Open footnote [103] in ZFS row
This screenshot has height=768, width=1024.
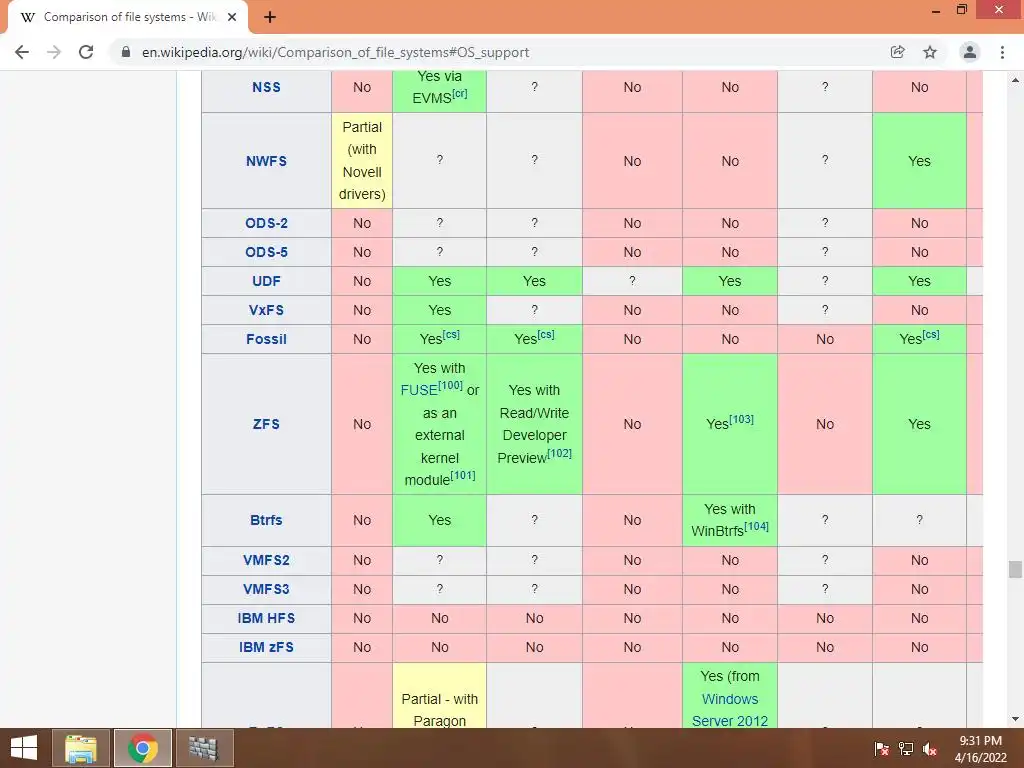point(741,419)
